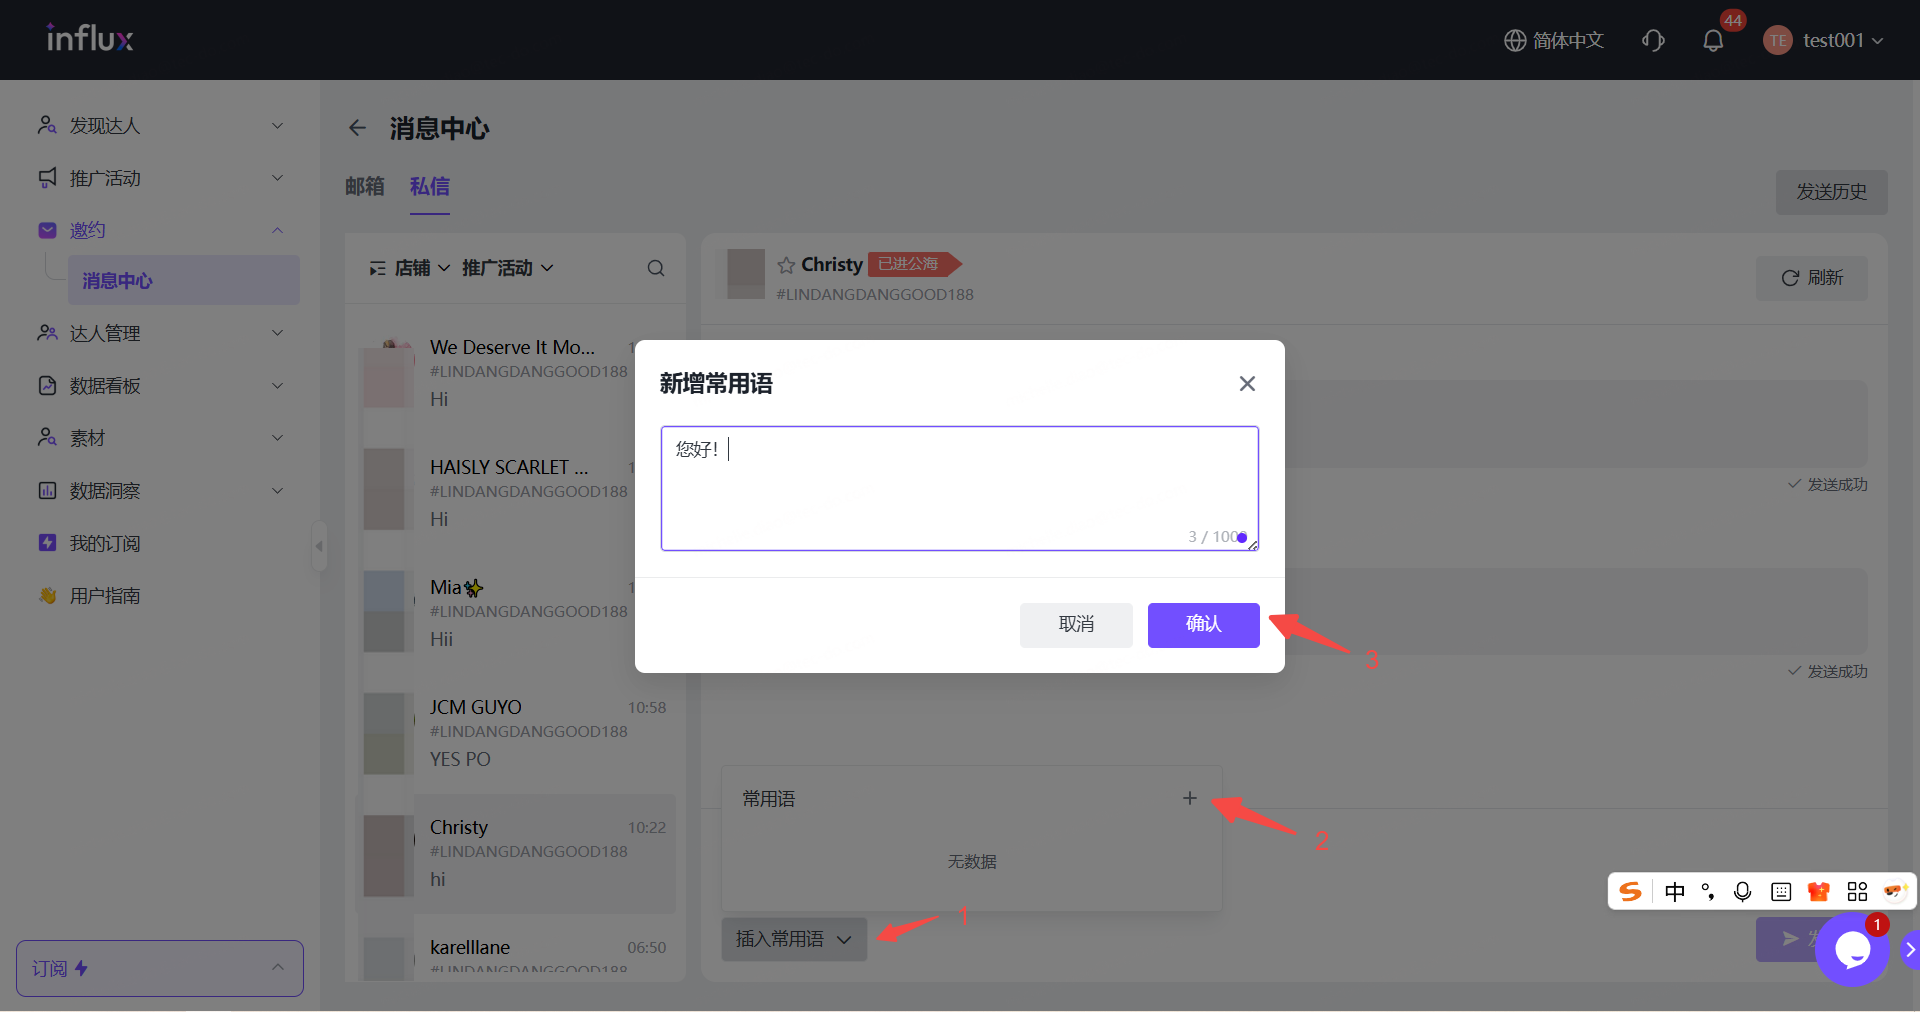Toggle Sogou input 中 language mode
The image size is (1920, 1012).
(x=1675, y=891)
